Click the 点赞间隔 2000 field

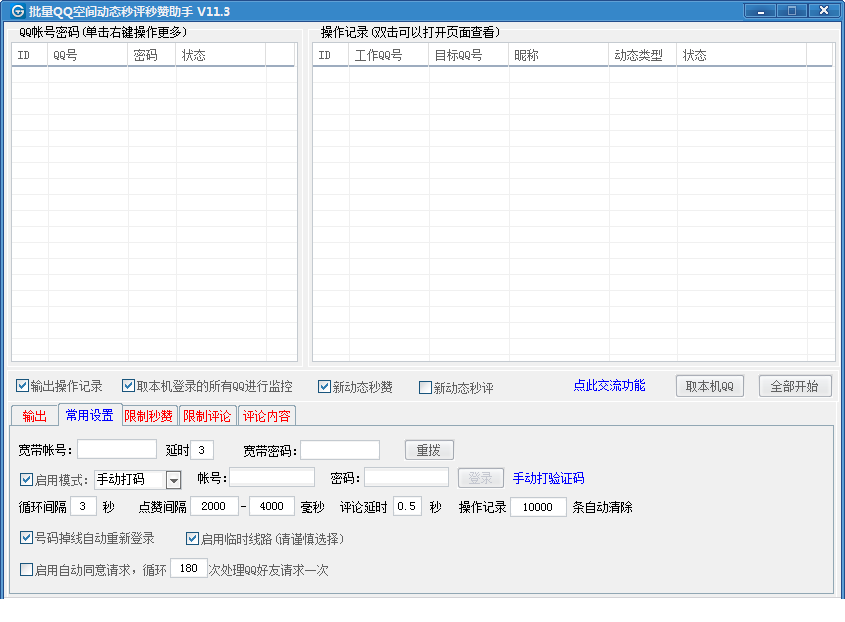pos(213,506)
